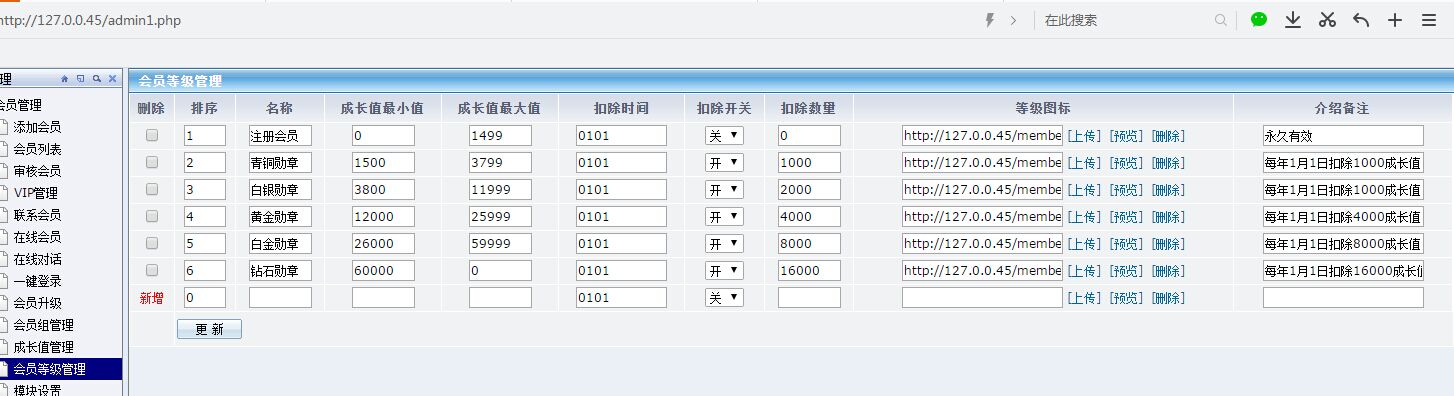Screen dimensions: 1454x396
Task: Click [上传] link in 注册会员 row
Action: pyautogui.click(x=1084, y=136)
